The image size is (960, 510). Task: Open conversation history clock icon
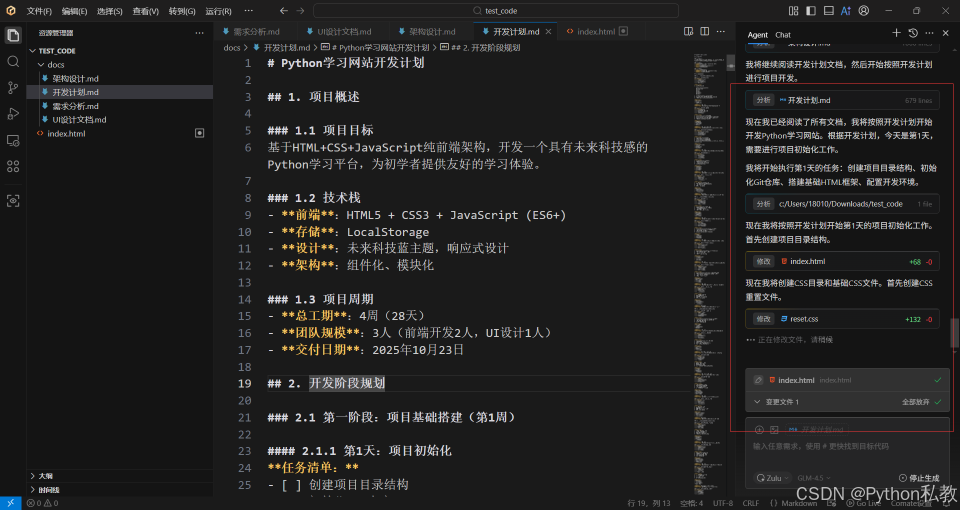[913, 33]
